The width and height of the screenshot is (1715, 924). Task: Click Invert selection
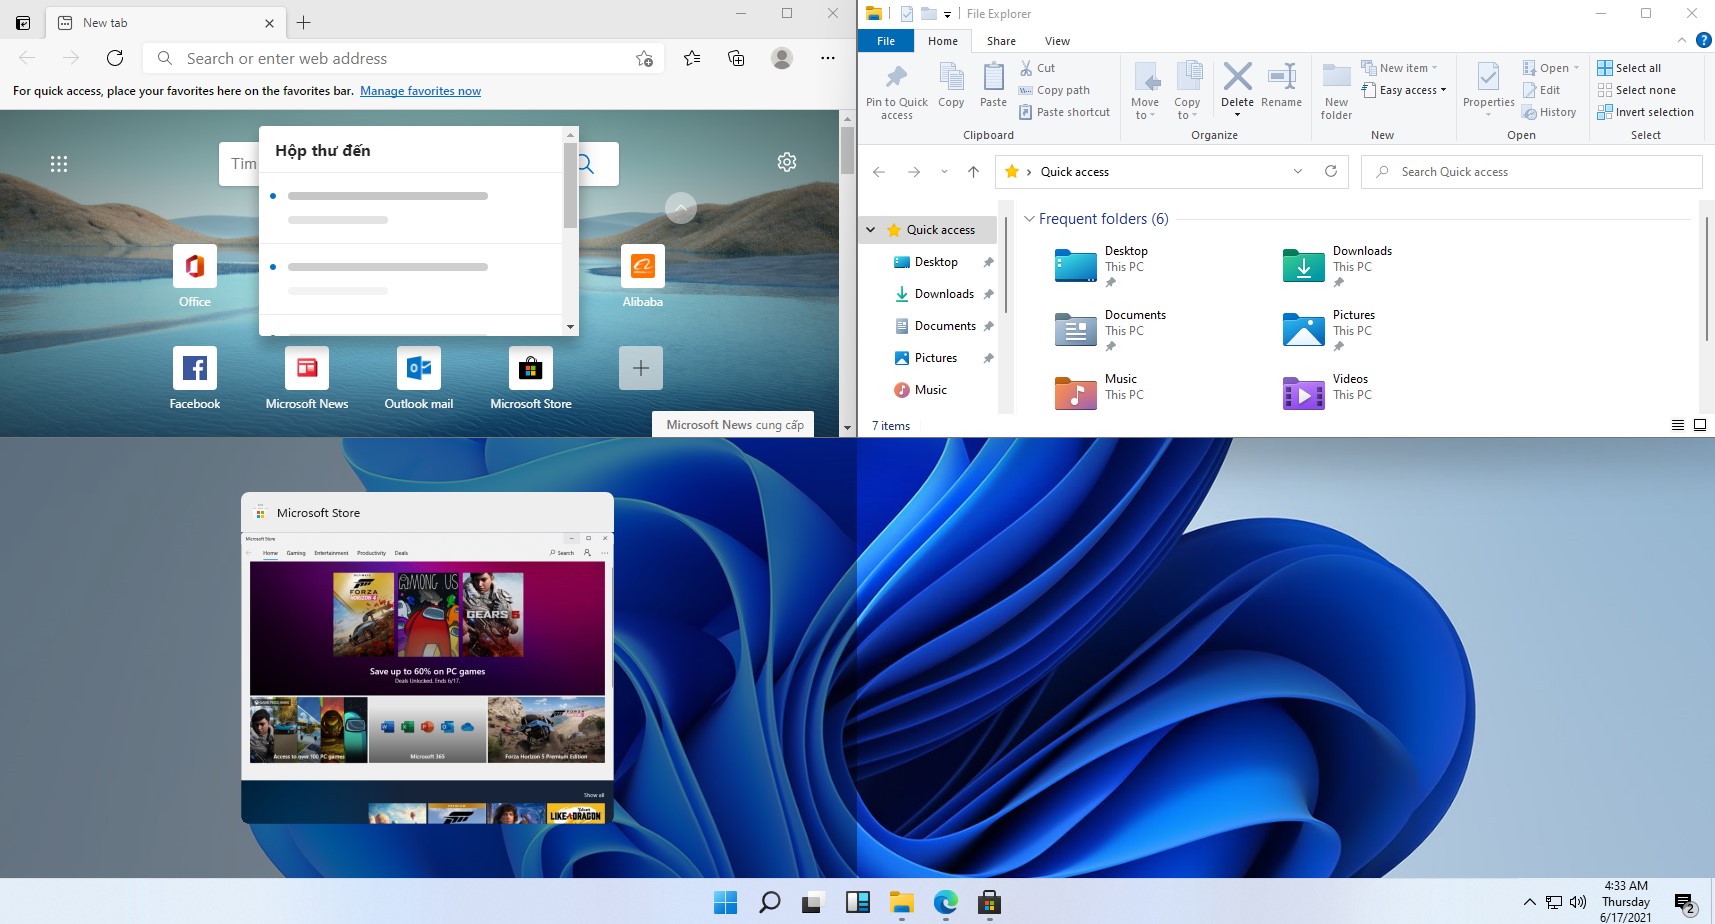[x=1646, y=111]
